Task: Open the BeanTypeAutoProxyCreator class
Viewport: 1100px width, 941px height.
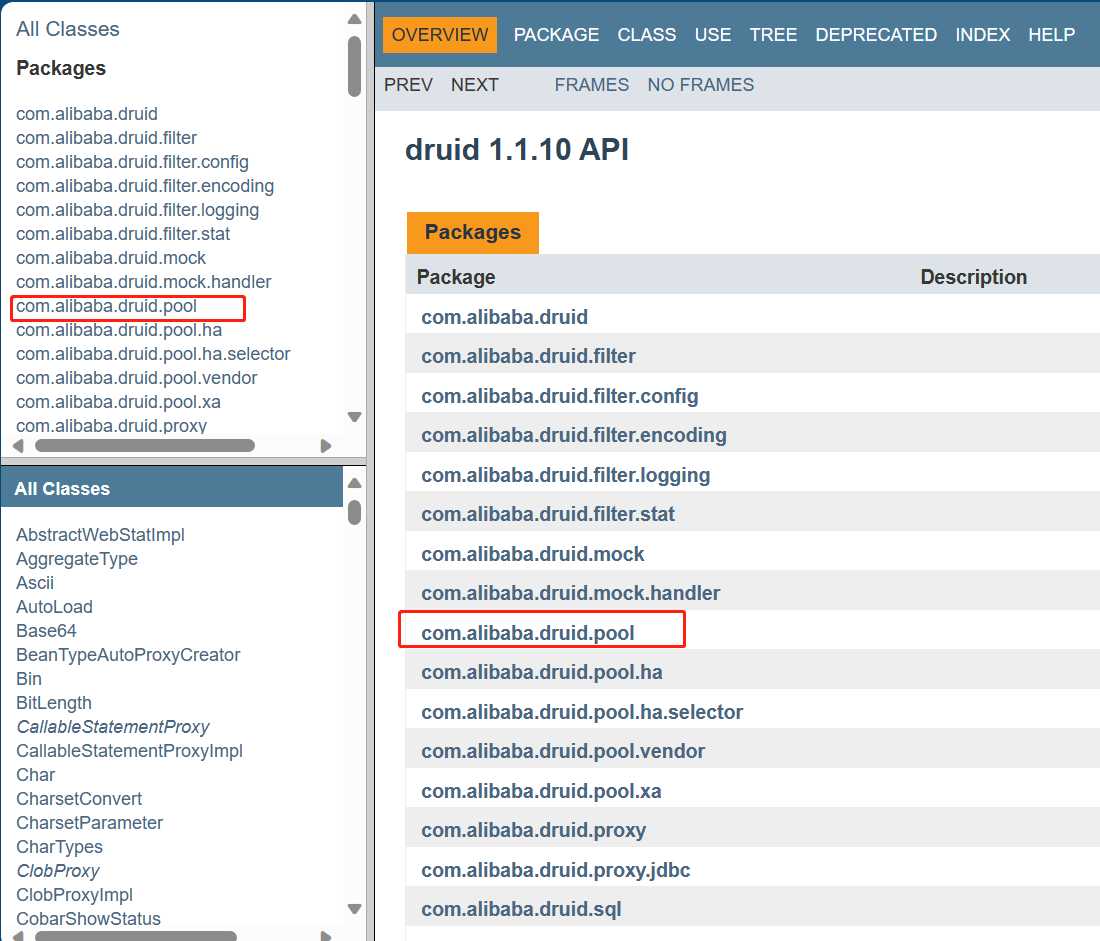Action: (x=128, y=655)
